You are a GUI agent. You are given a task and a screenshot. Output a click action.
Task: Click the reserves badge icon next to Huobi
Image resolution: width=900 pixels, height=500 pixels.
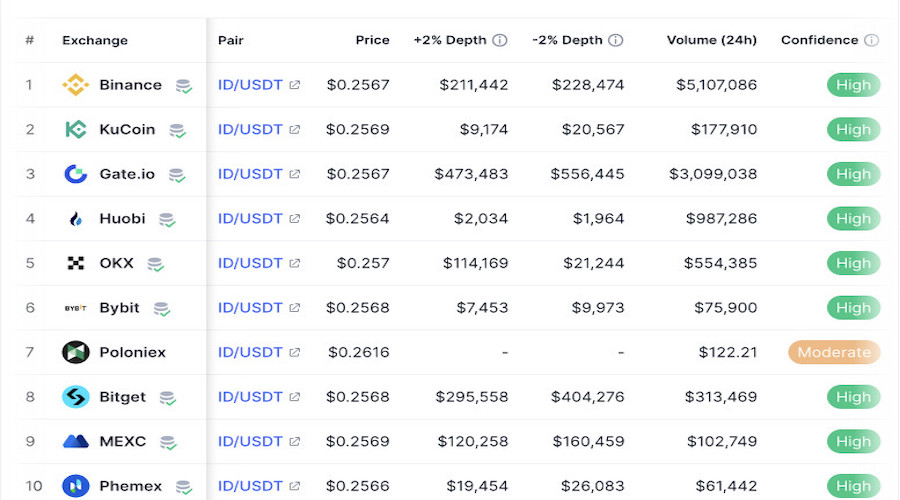[167, 220]
